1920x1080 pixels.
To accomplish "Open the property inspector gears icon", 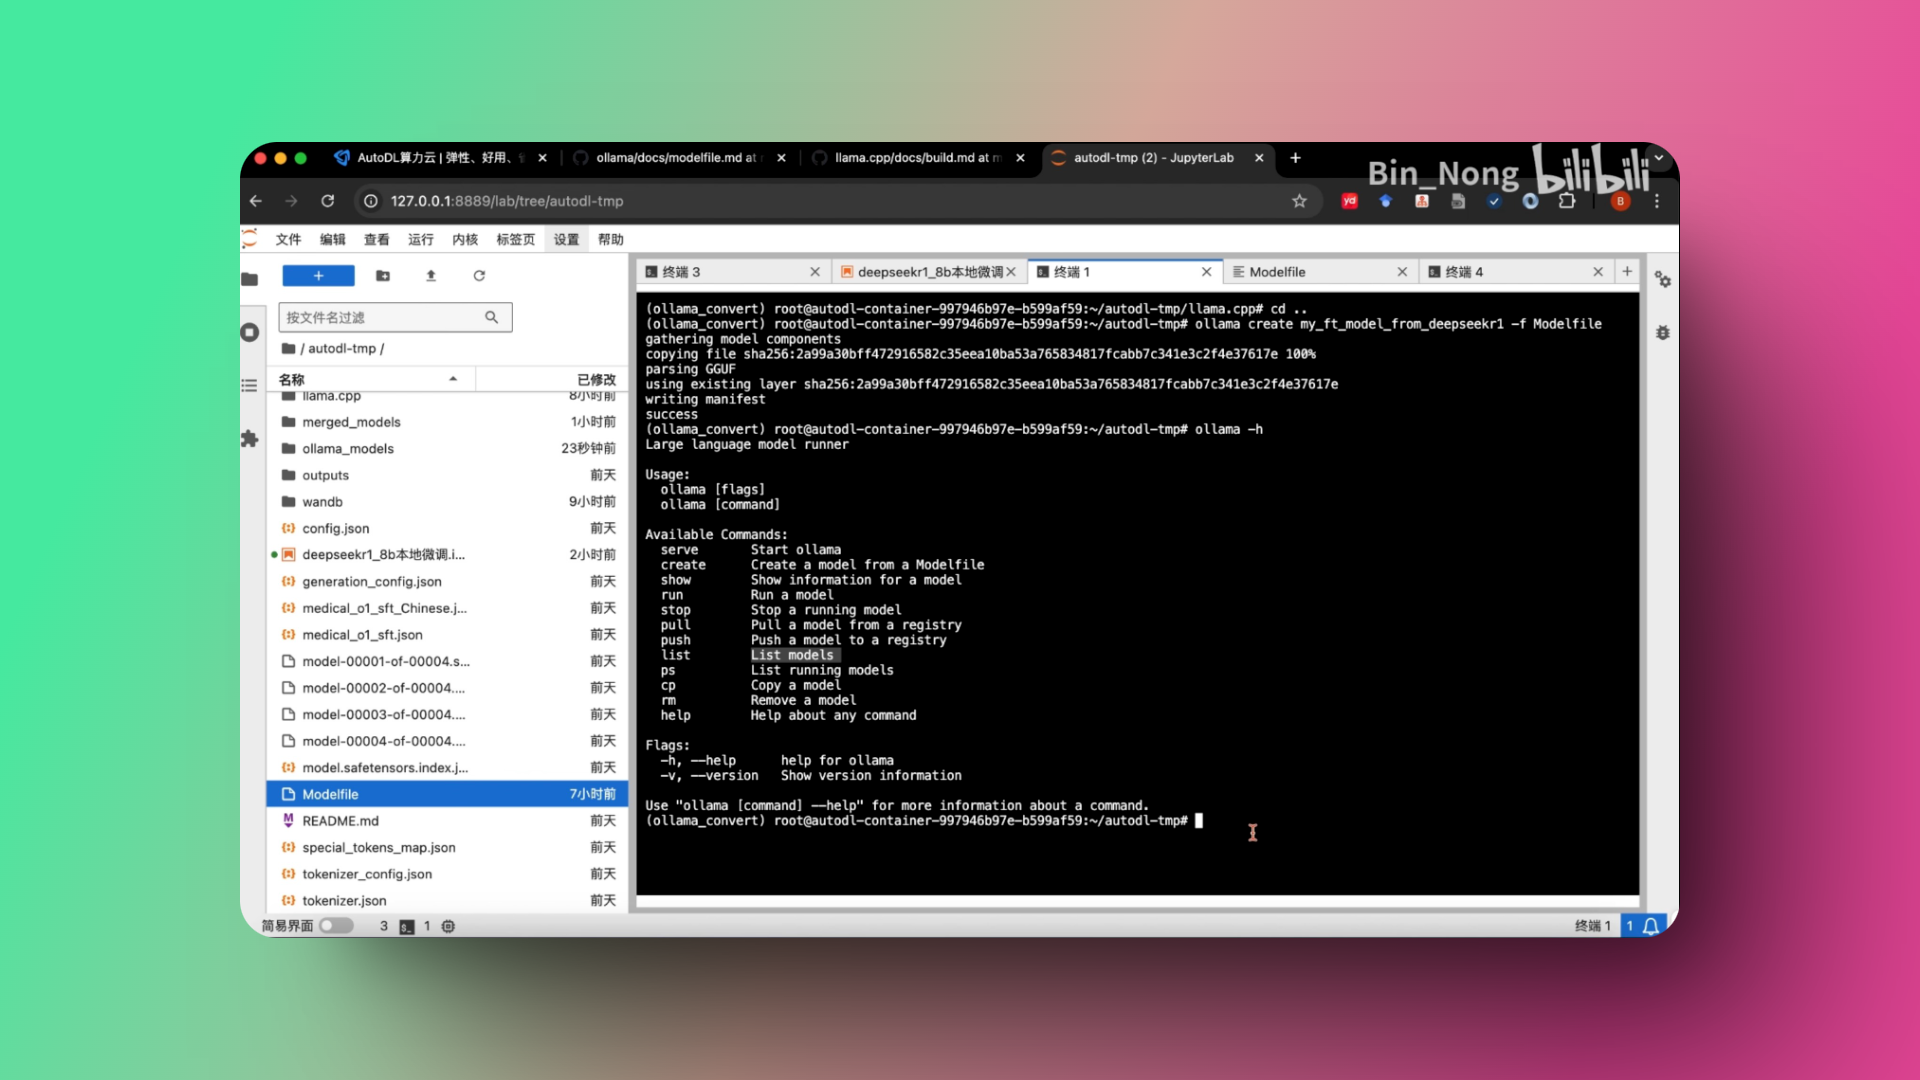I will click(x=1662, y=280).
